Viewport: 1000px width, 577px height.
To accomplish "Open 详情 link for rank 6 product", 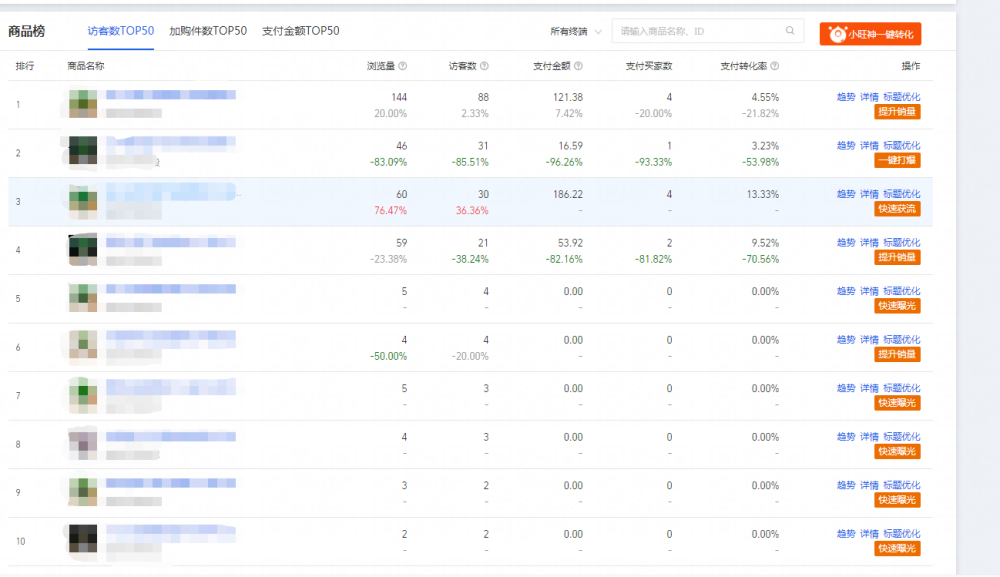I will (869, 339).
